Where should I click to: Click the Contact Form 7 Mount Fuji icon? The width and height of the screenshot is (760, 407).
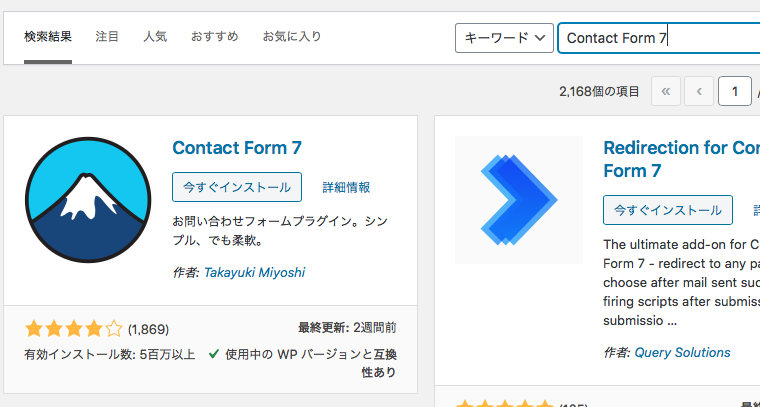tap(88, 200)
